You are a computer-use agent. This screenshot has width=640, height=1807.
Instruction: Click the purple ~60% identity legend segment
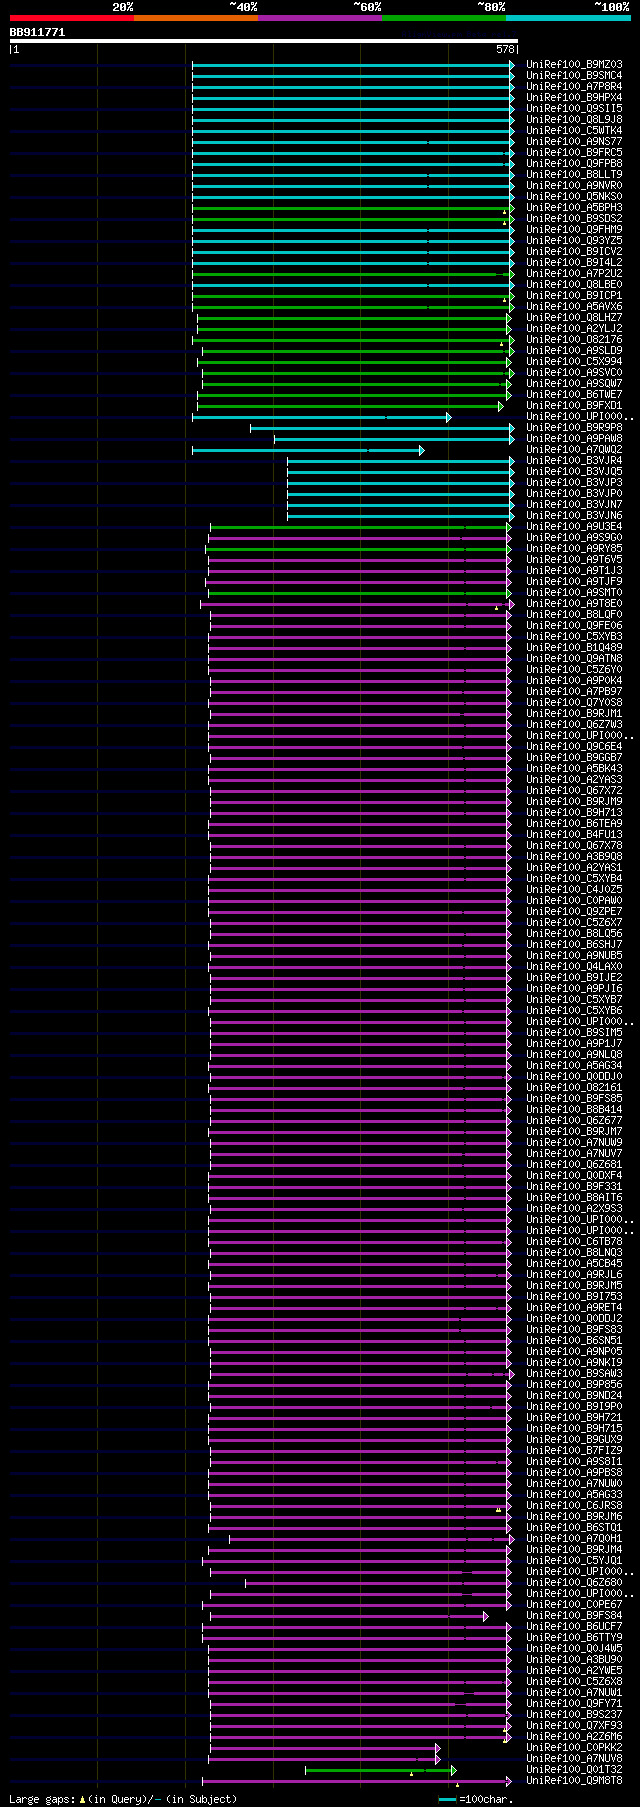pyautogui.click(x=320, y=17)
